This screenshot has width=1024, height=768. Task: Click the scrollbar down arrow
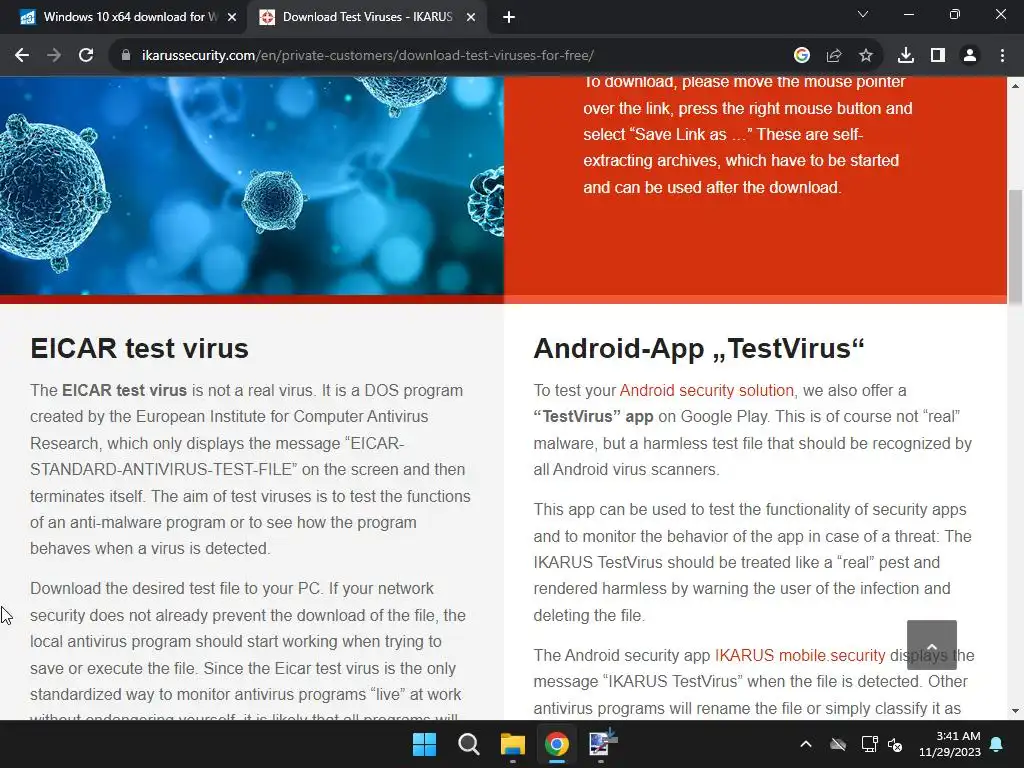pyautogui.click(x=1016, y=711)
